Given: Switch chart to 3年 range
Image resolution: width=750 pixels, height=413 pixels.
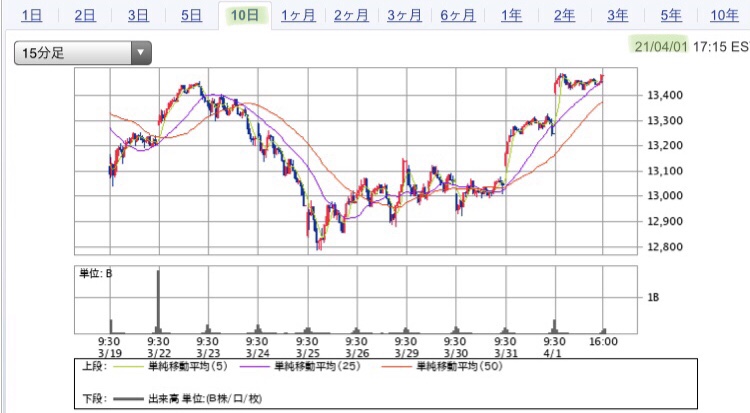Looking at the screenshot, I should pyautogui.click(x=618, y=15).
